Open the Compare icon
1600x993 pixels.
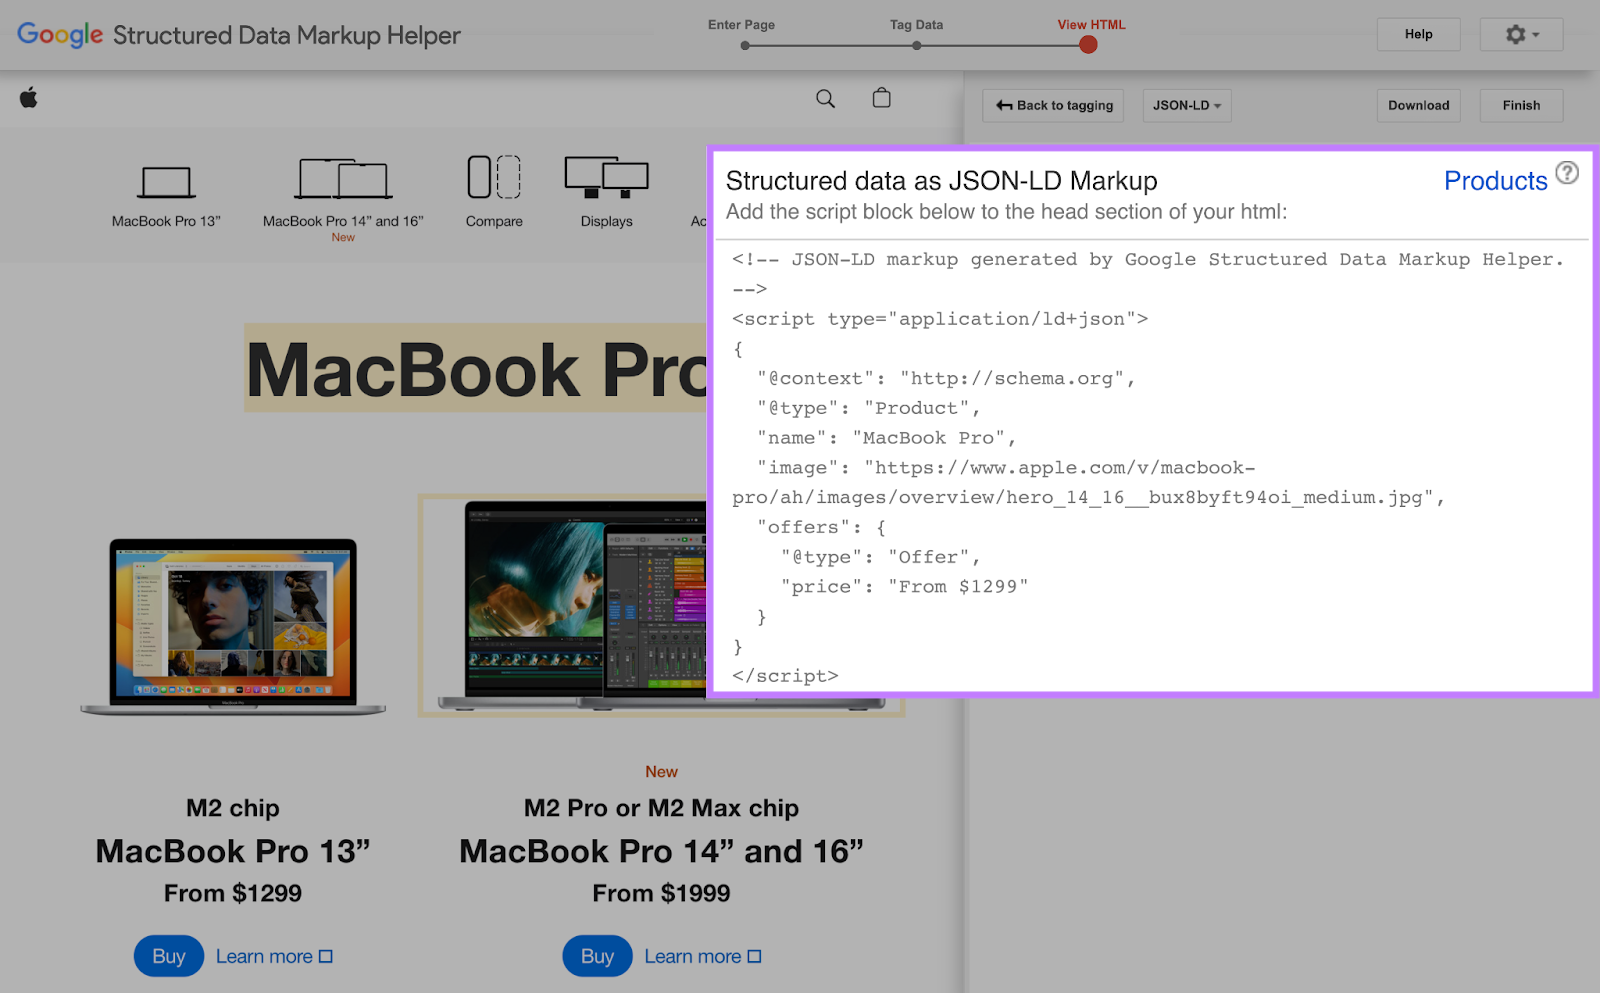(x=494, y=177)
